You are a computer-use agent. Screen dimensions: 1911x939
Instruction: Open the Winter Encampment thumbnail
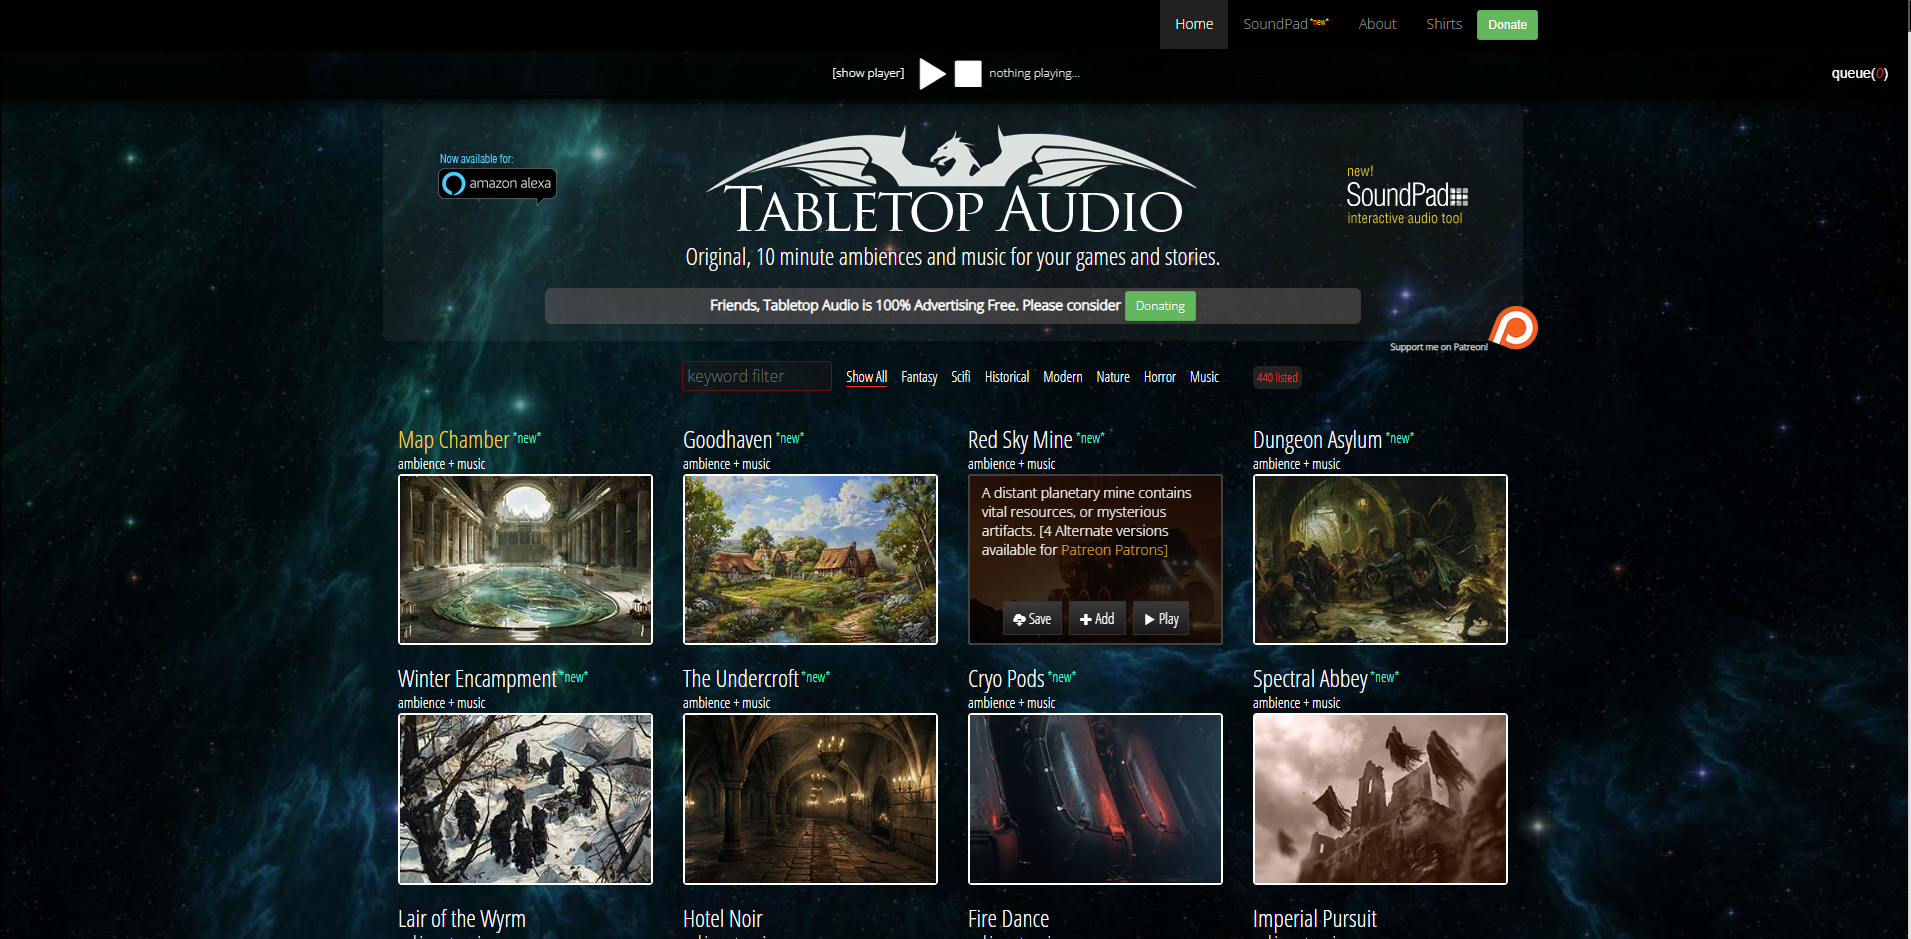point(525,799)
